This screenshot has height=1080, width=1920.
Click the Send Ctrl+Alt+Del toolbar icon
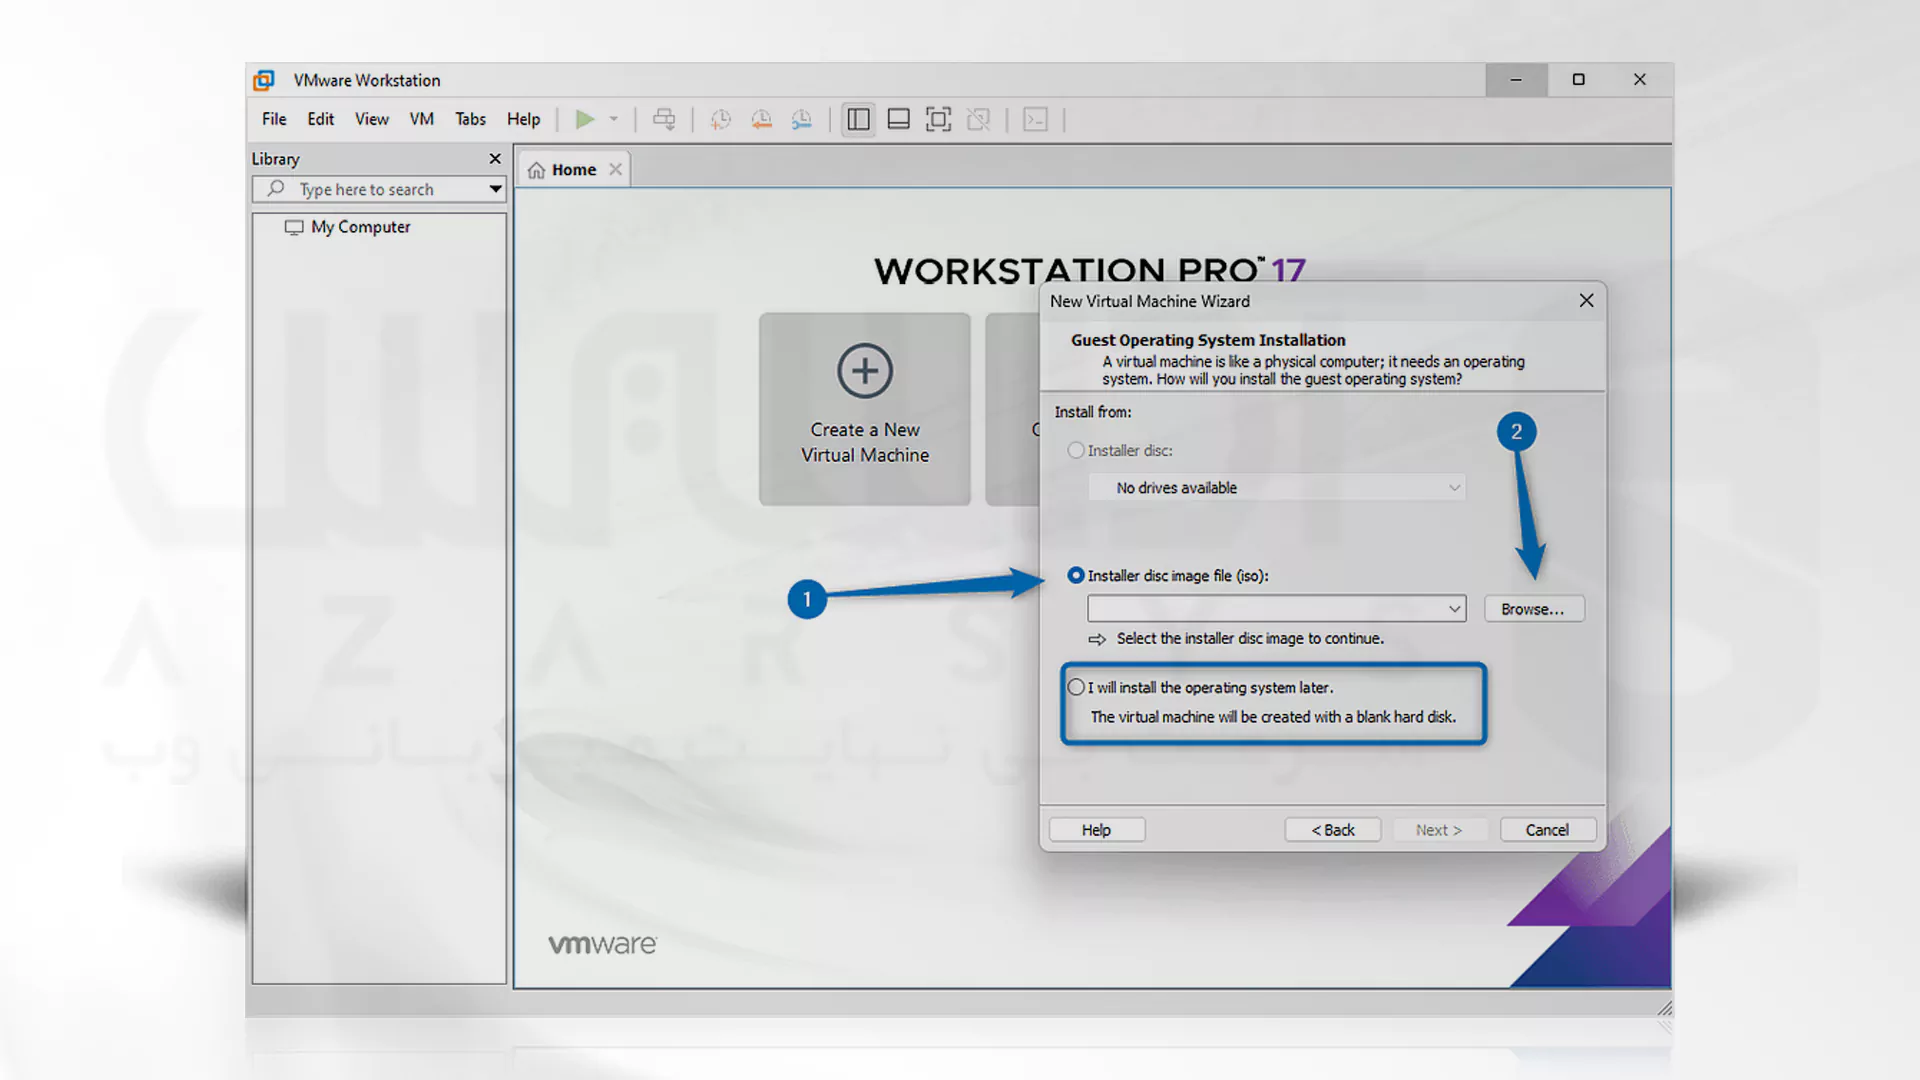664,120
